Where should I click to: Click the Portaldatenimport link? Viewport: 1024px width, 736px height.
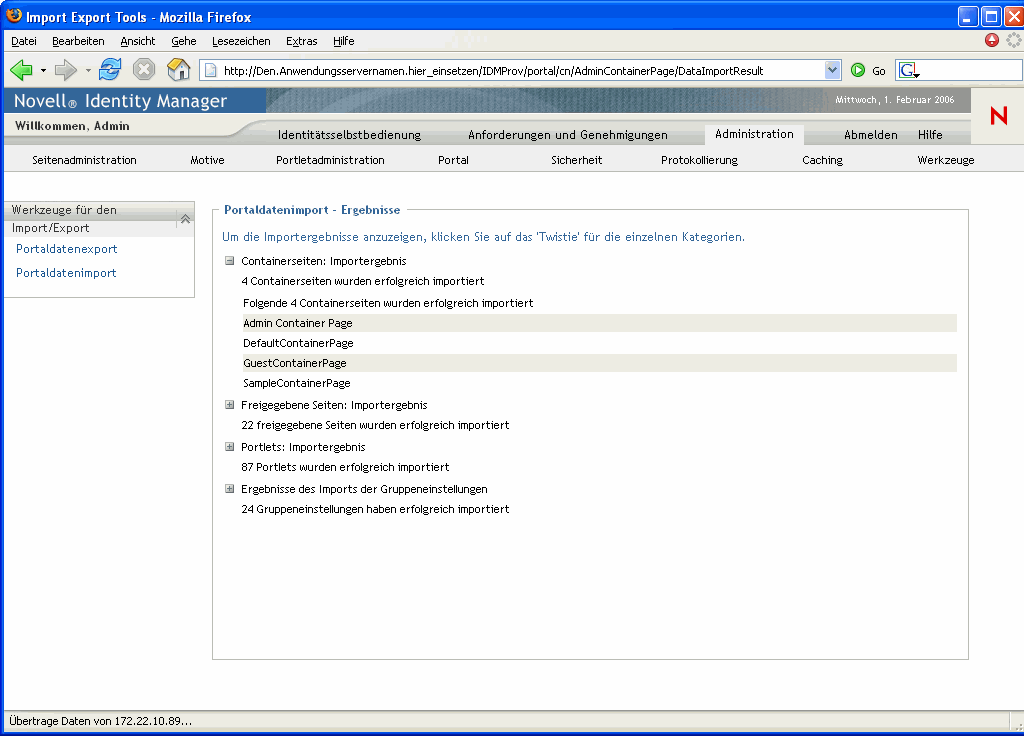click(x=66, y=273)
